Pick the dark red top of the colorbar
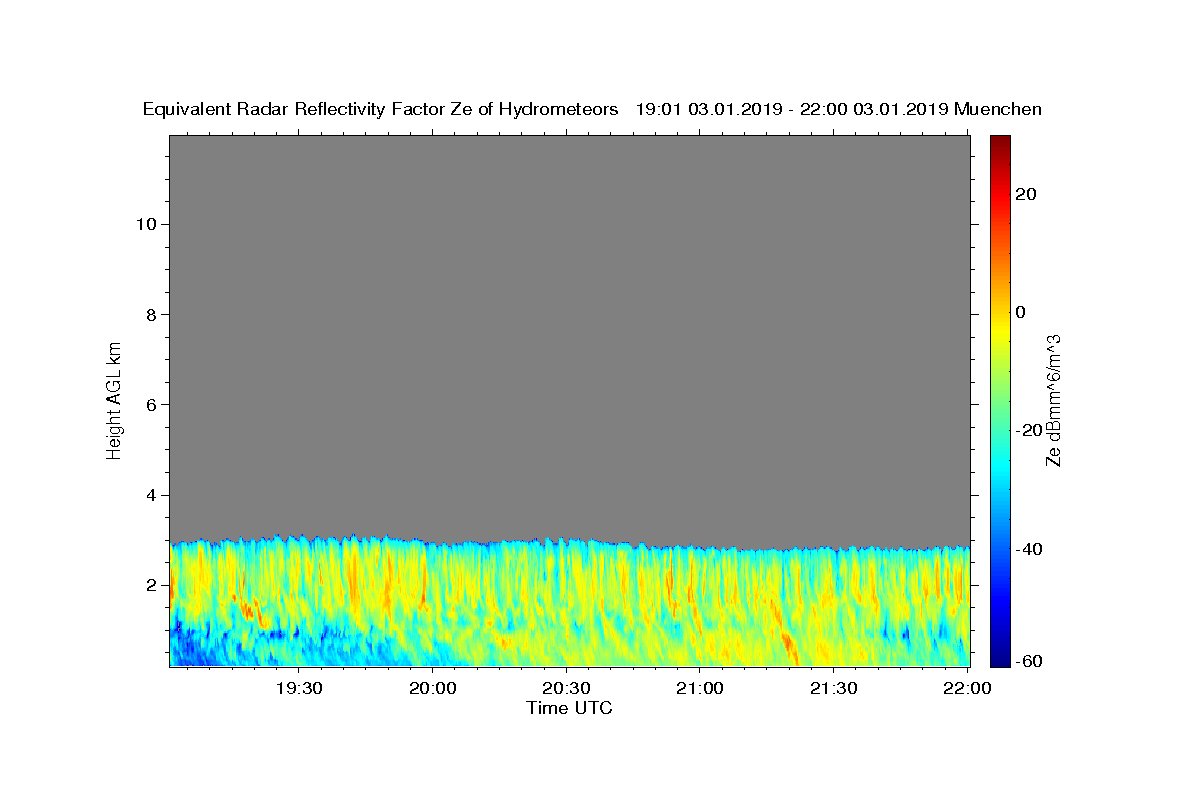This screenshot has width=1200, height=800. click(1000, 142)
